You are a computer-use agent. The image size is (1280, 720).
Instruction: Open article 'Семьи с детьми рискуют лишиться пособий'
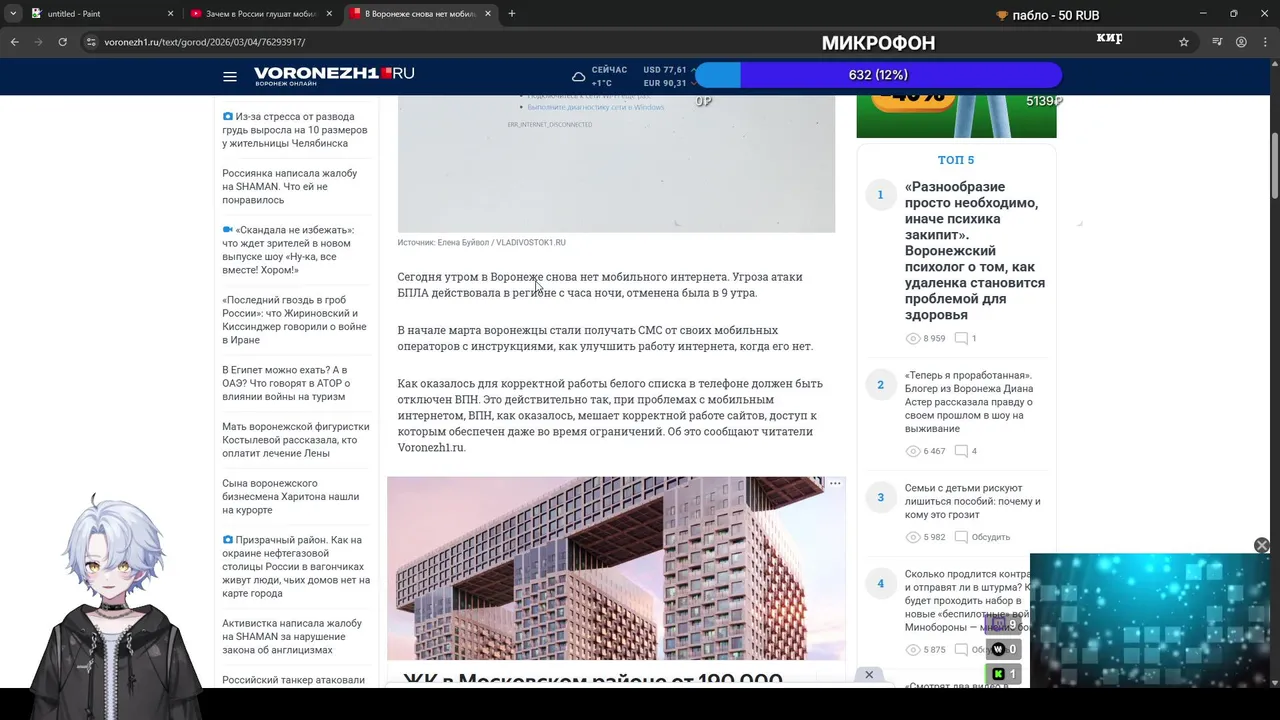[972, 501]
